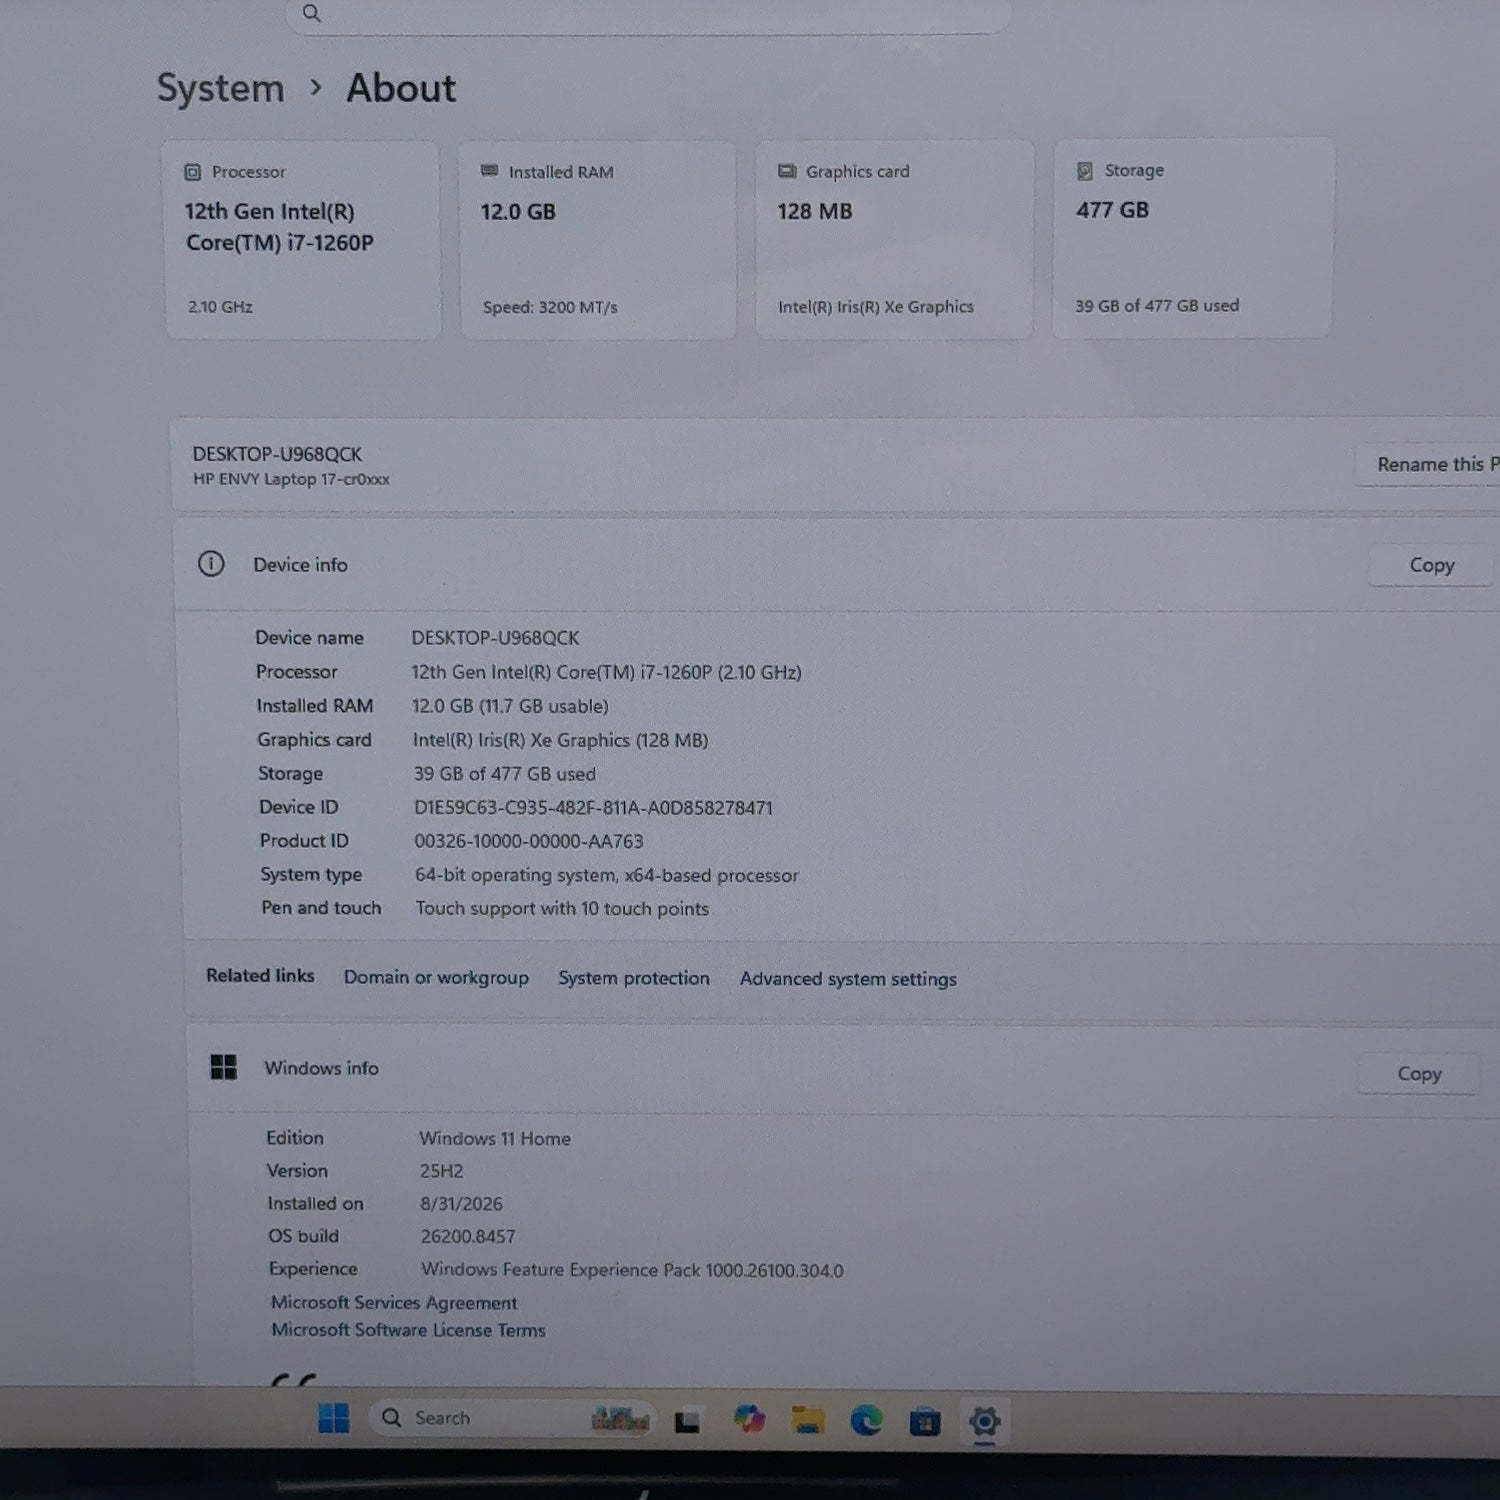Go back to System in the breadcrumb
Image resolution: width=1500 pixels, height=1500 pixels.
pos(221,88)
